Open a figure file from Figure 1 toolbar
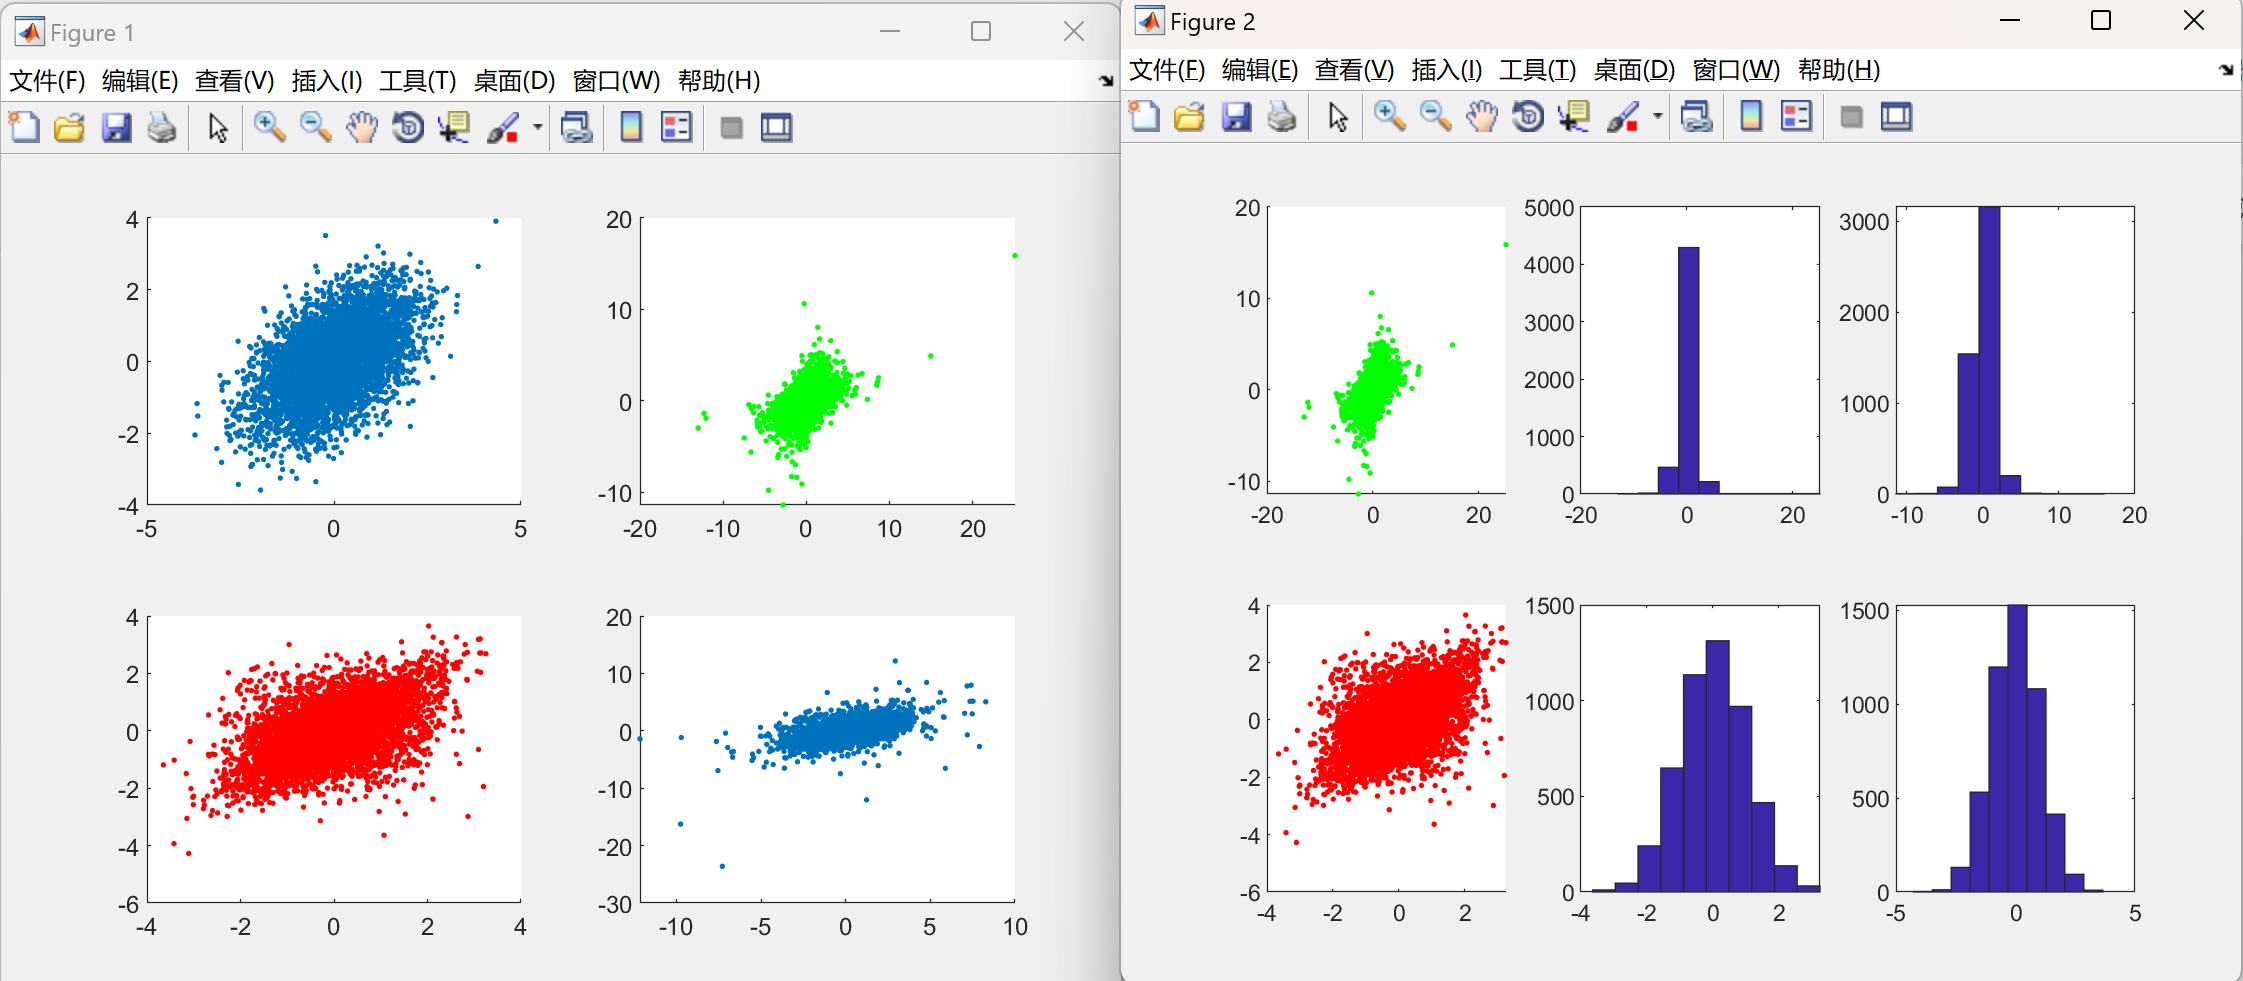The width and height of the screenshot is (2243, 981). [x=69, y=127]
